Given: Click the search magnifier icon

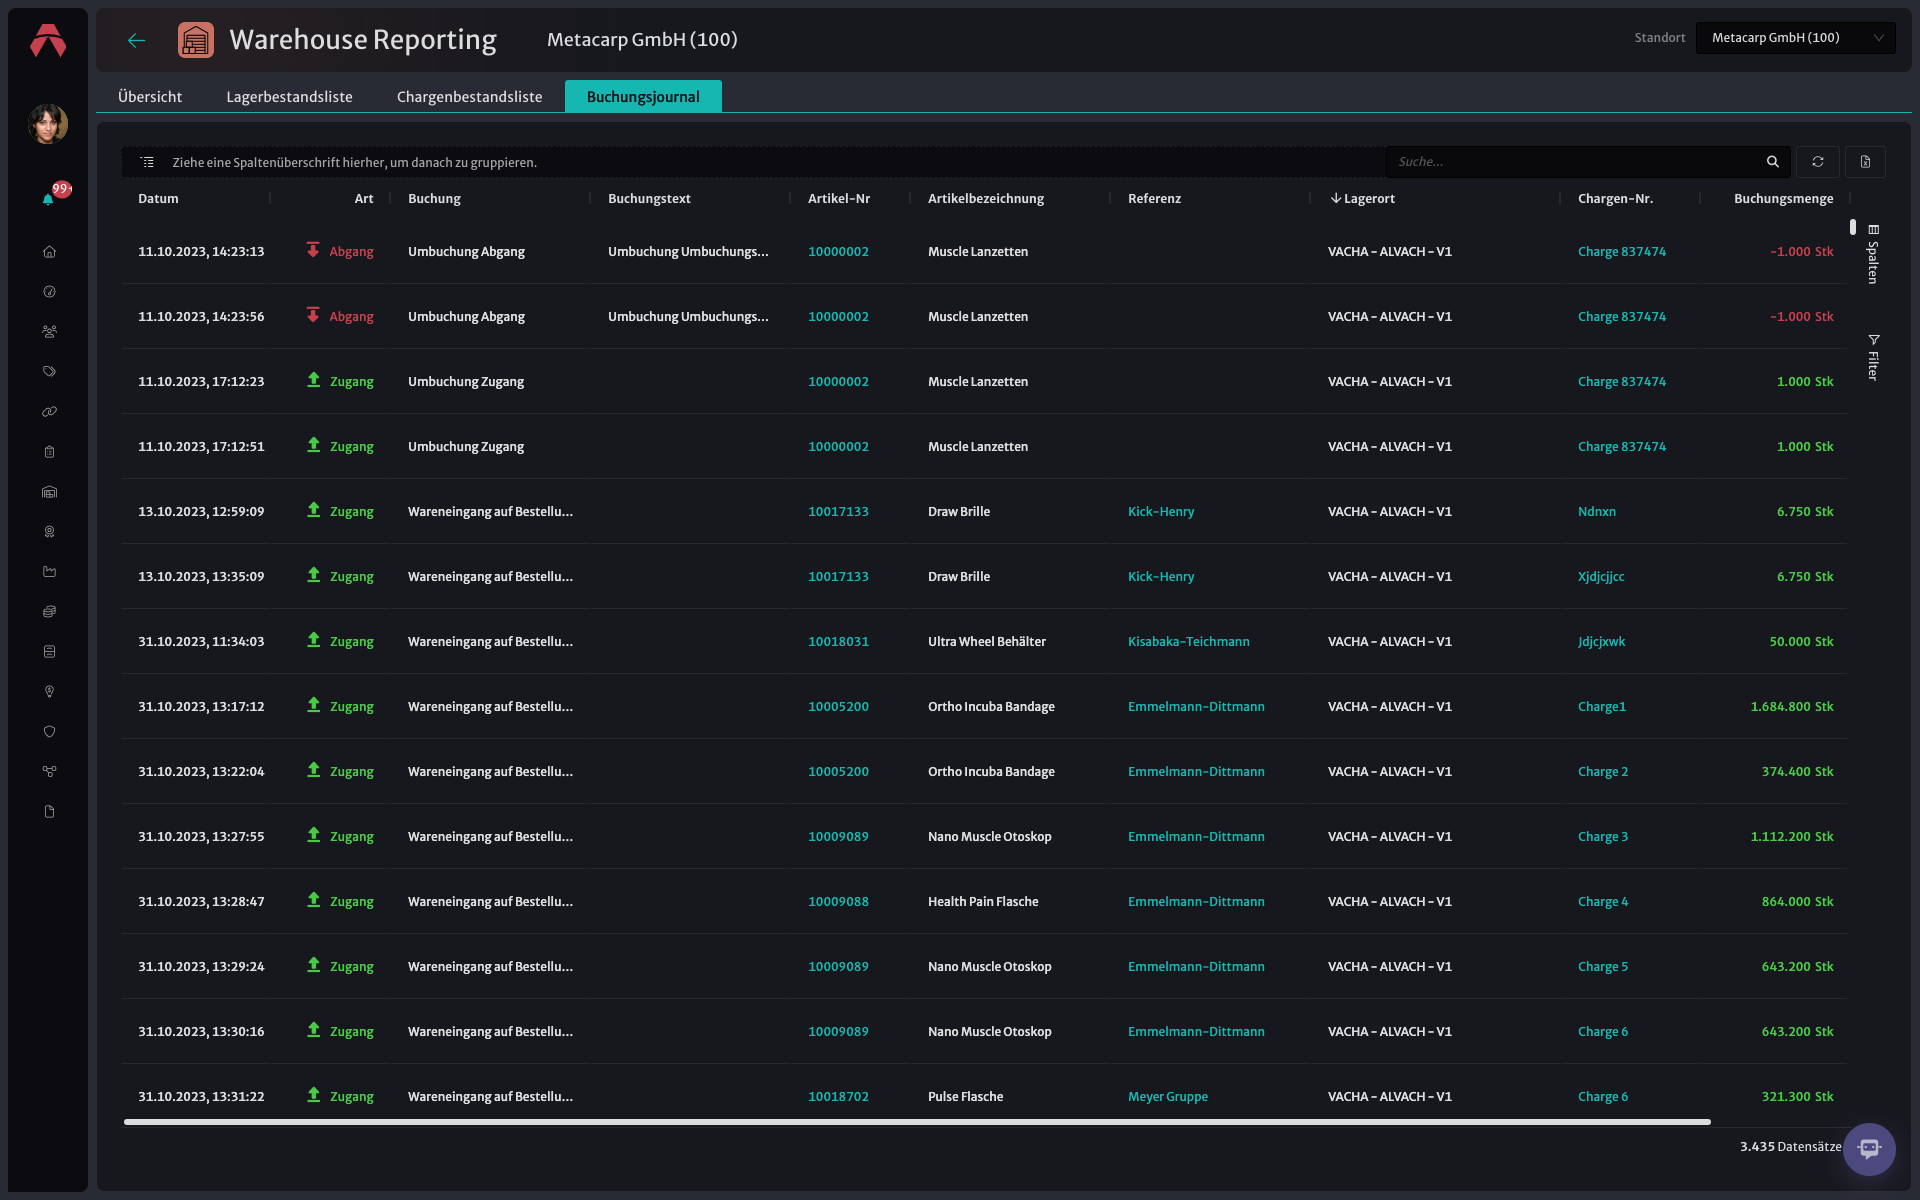Looking at the screenshot, I should click(1773, 162).
